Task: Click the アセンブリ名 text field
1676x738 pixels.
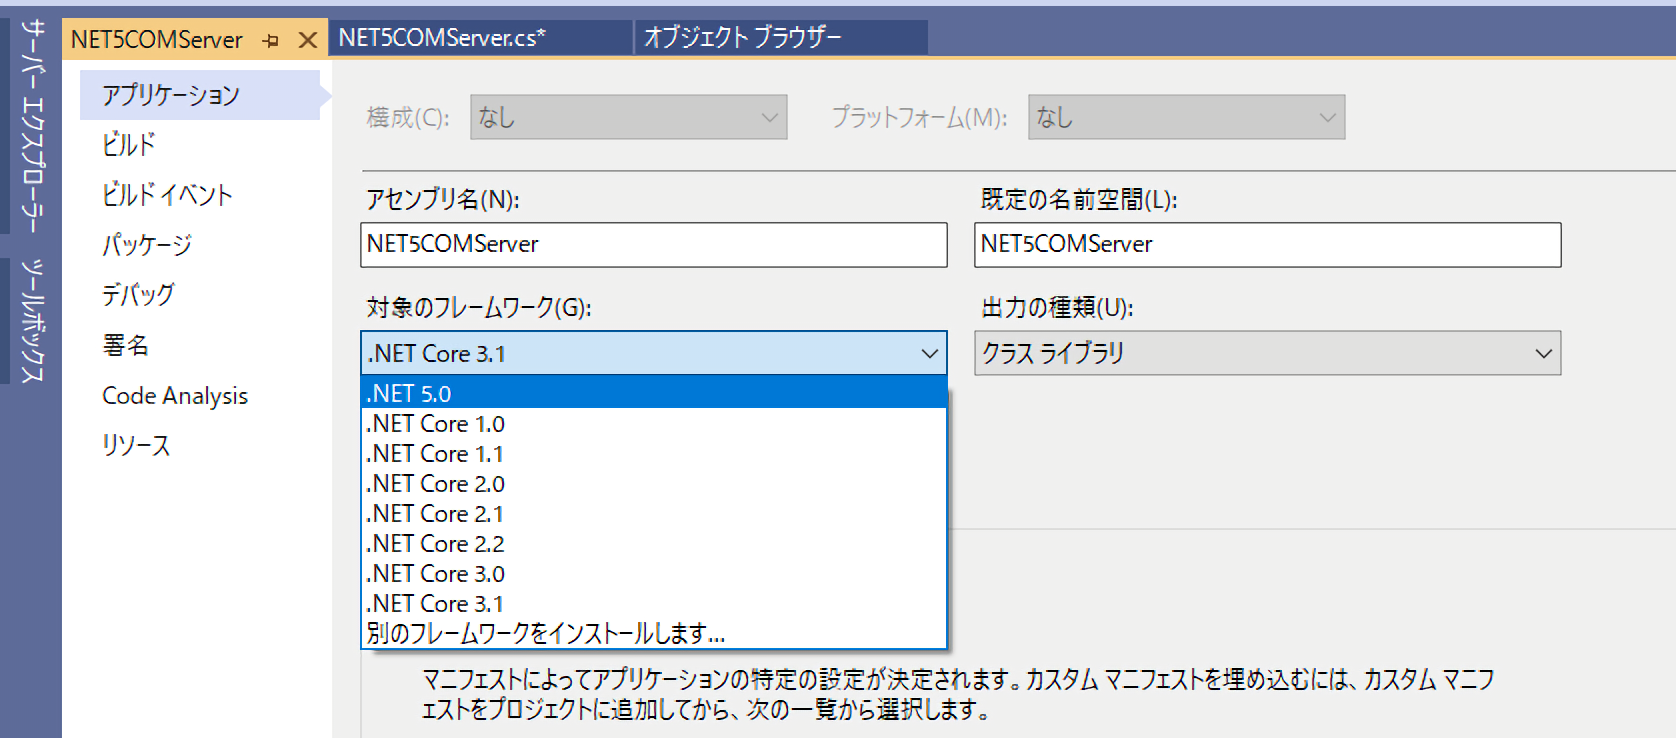Action: [x=653, y=245]
